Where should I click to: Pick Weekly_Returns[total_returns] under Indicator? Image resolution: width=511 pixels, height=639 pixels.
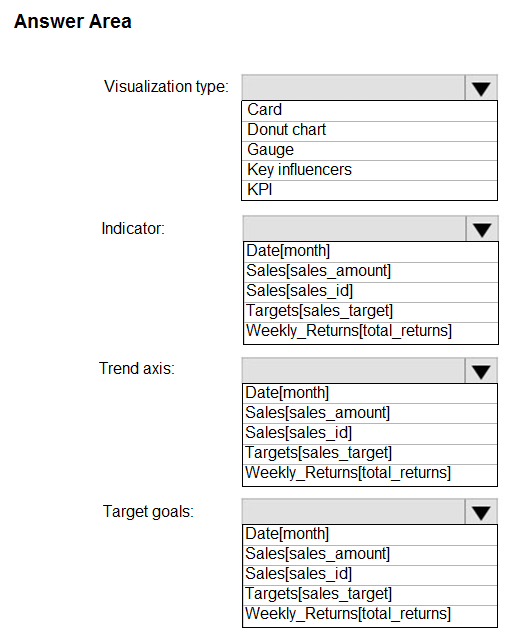[x=370, y=332]
